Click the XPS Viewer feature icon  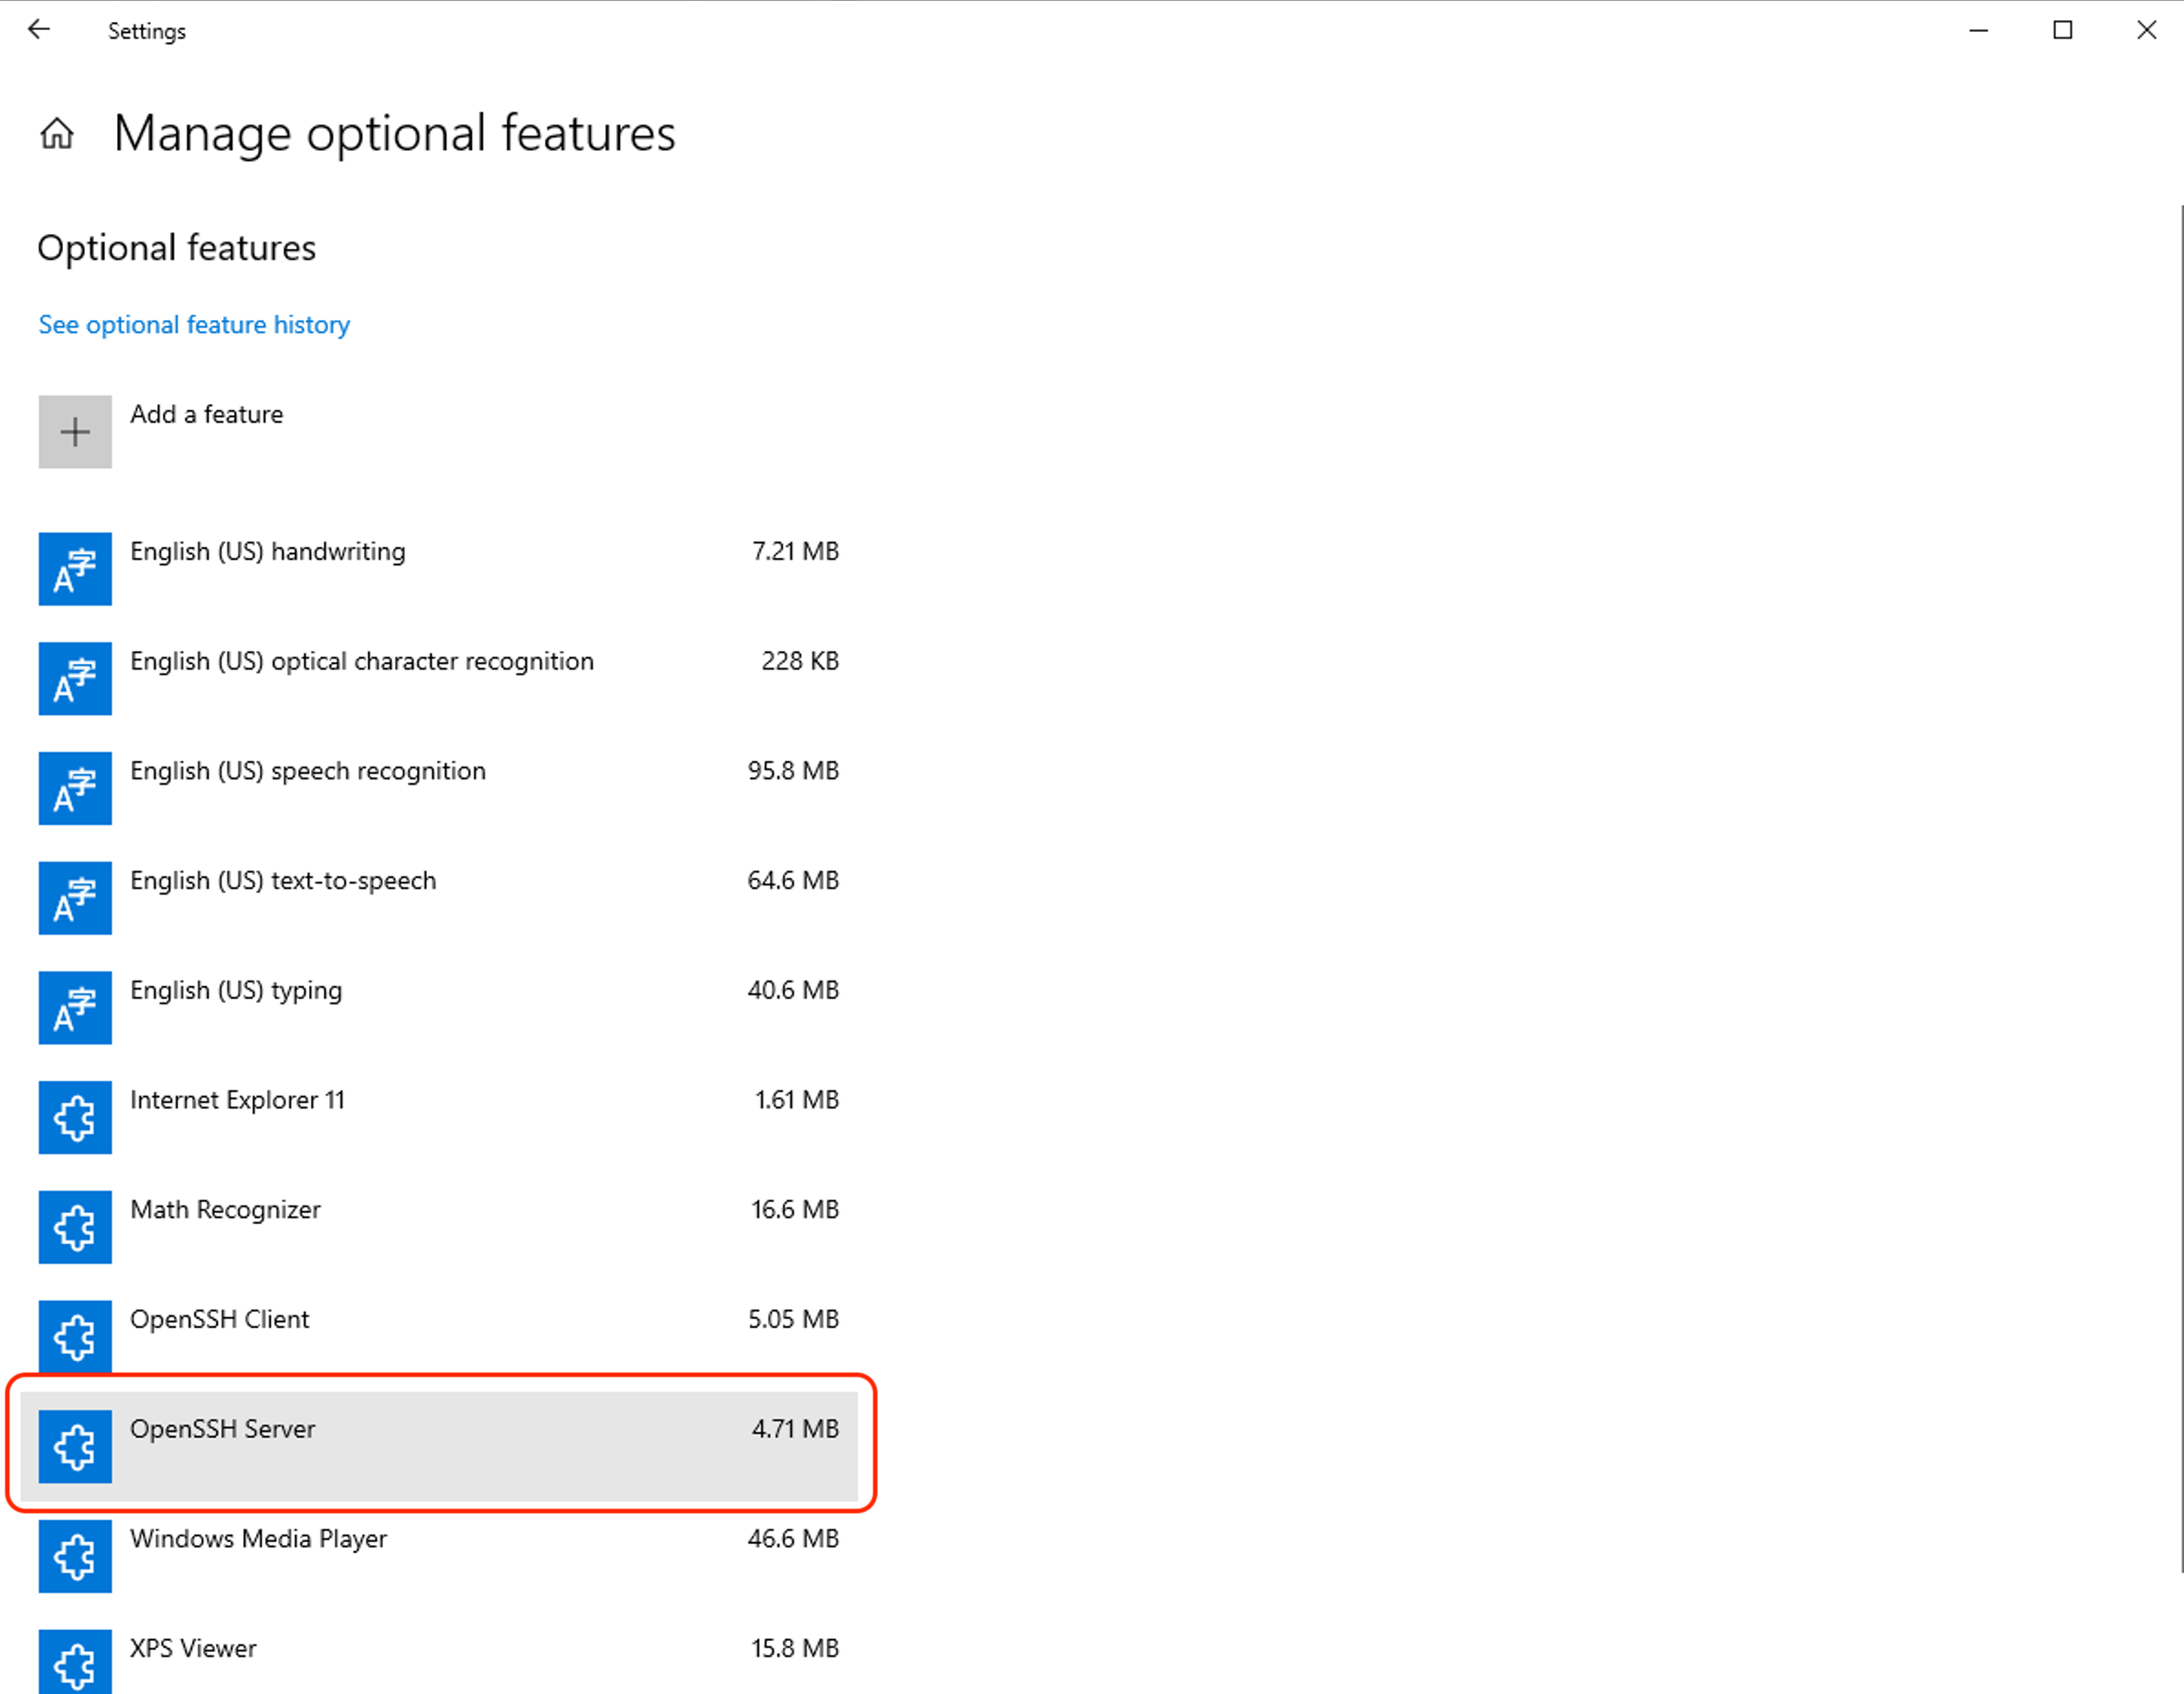pos(75,1662)
